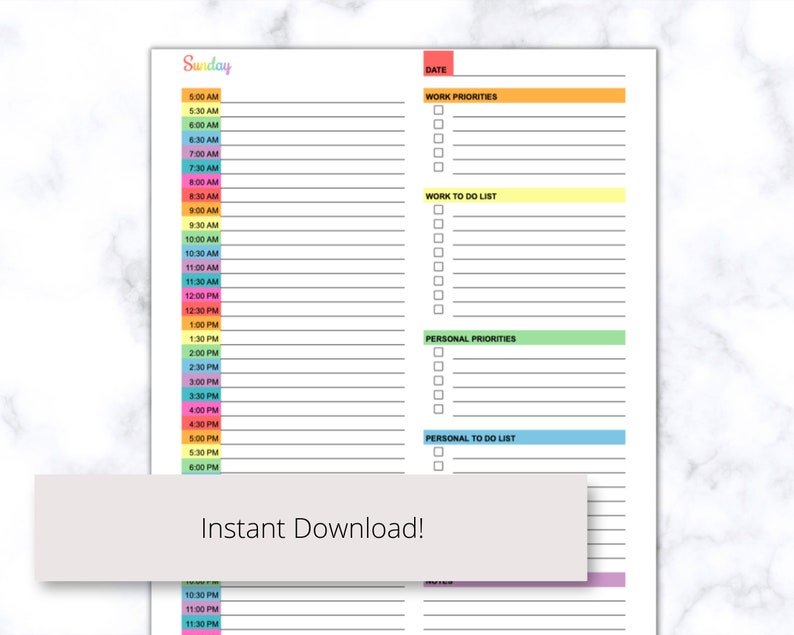Click the 12:30 PM time slot

pyautogui.click(x=202, y=310)
